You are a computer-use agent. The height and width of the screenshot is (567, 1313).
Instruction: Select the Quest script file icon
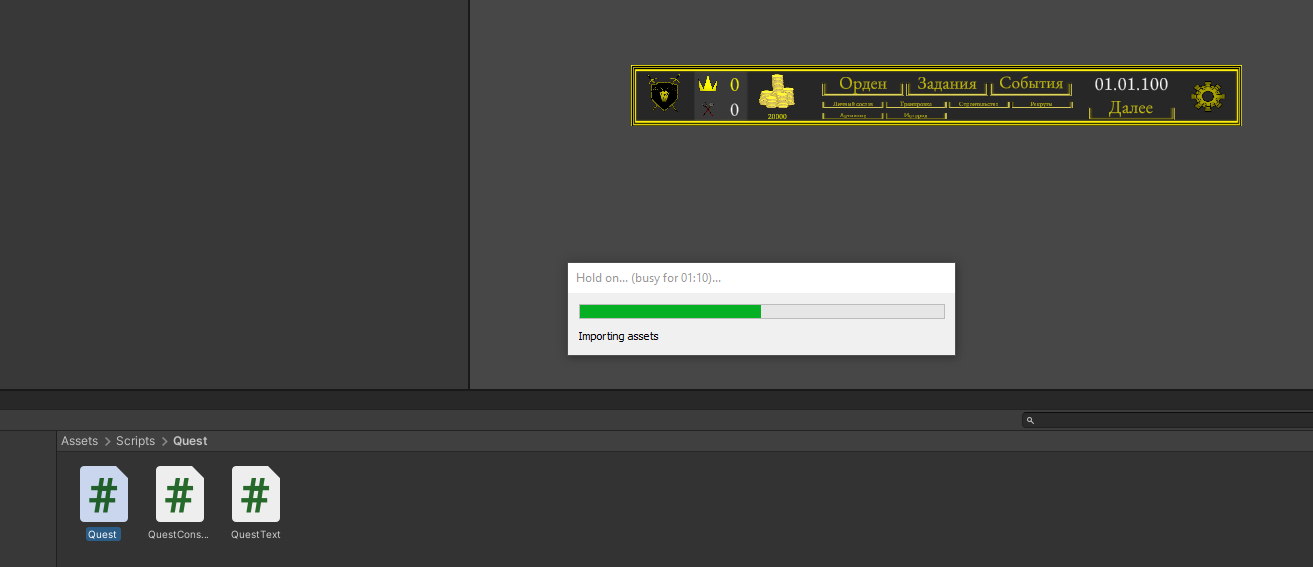coord(104,494)
